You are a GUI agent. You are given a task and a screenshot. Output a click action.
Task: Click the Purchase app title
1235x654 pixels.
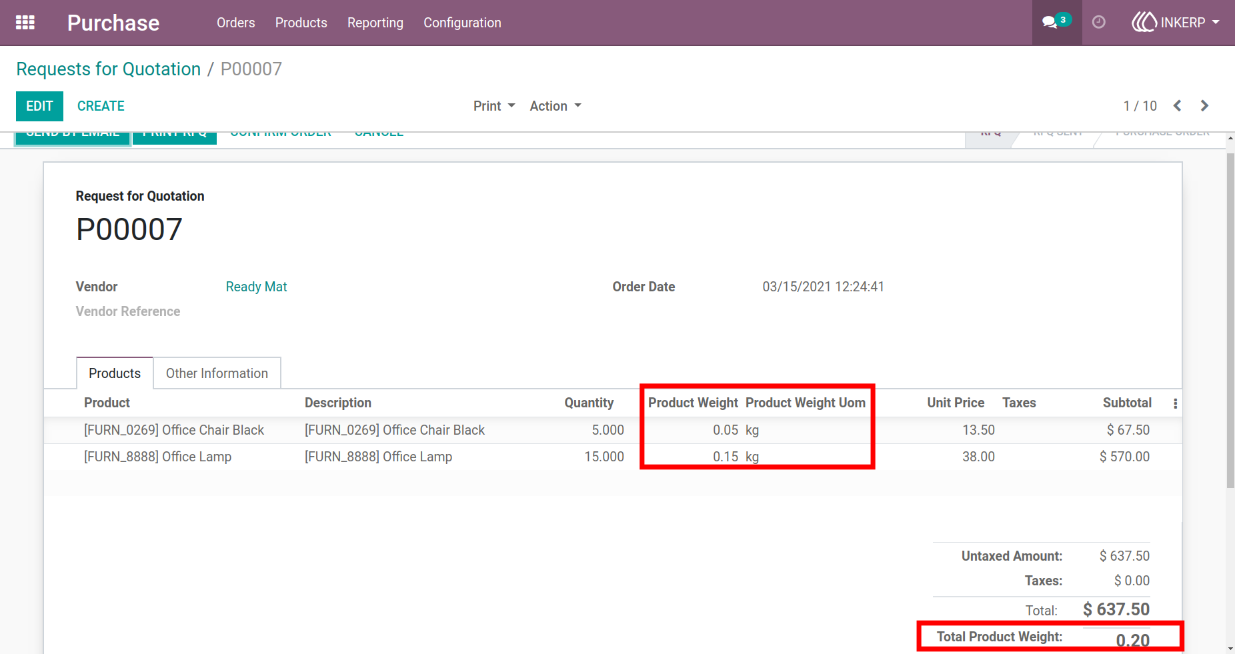click(x=113, y=22)
